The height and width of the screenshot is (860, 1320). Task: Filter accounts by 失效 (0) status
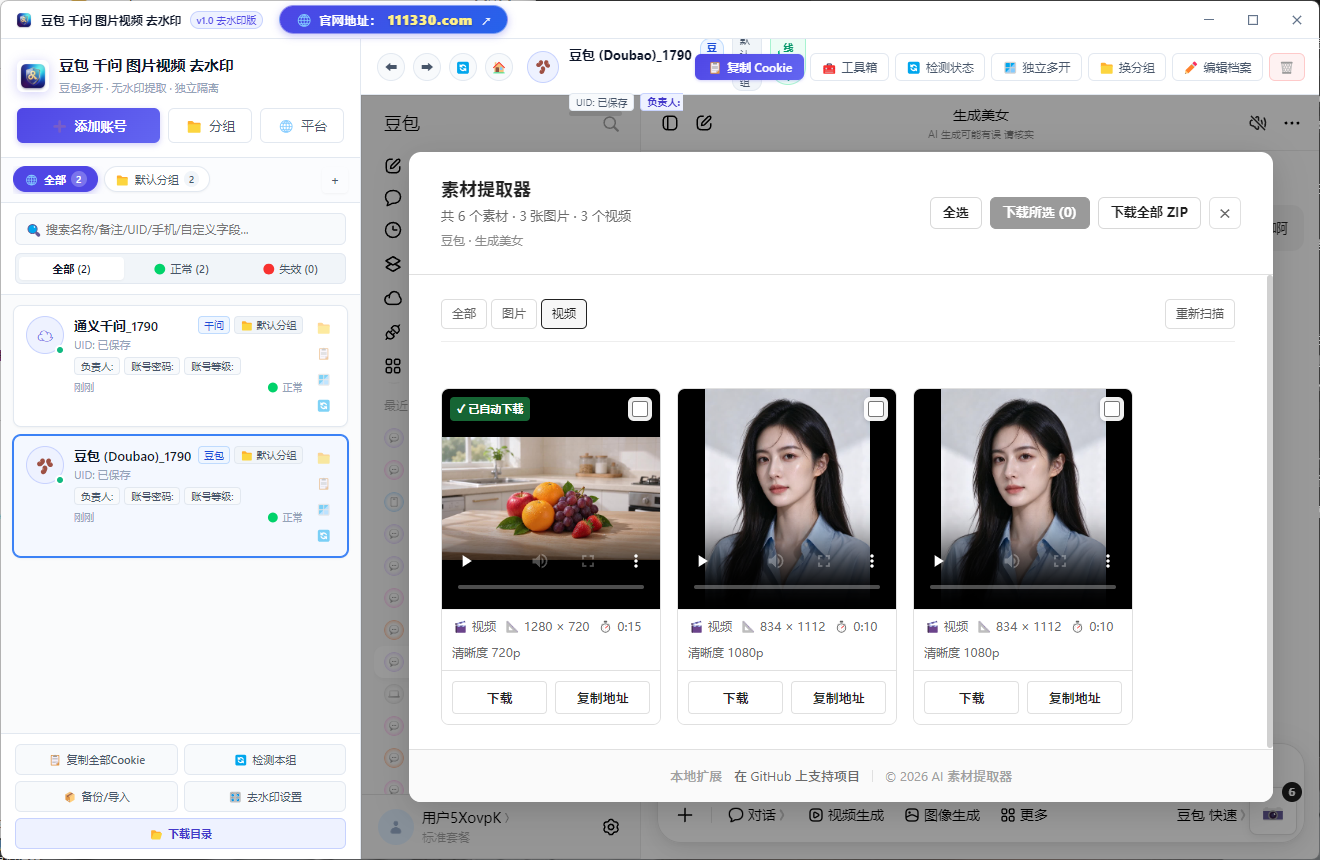click(290, 269)
